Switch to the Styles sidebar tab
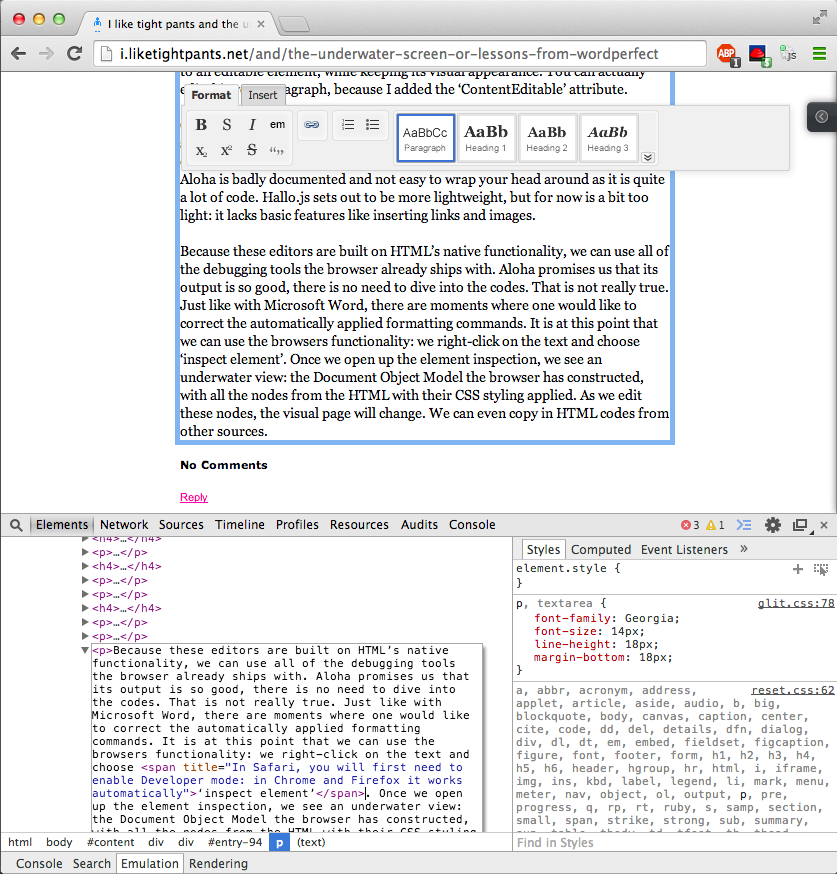The width and height of the screenshot is (837, 874). [543, 550]
